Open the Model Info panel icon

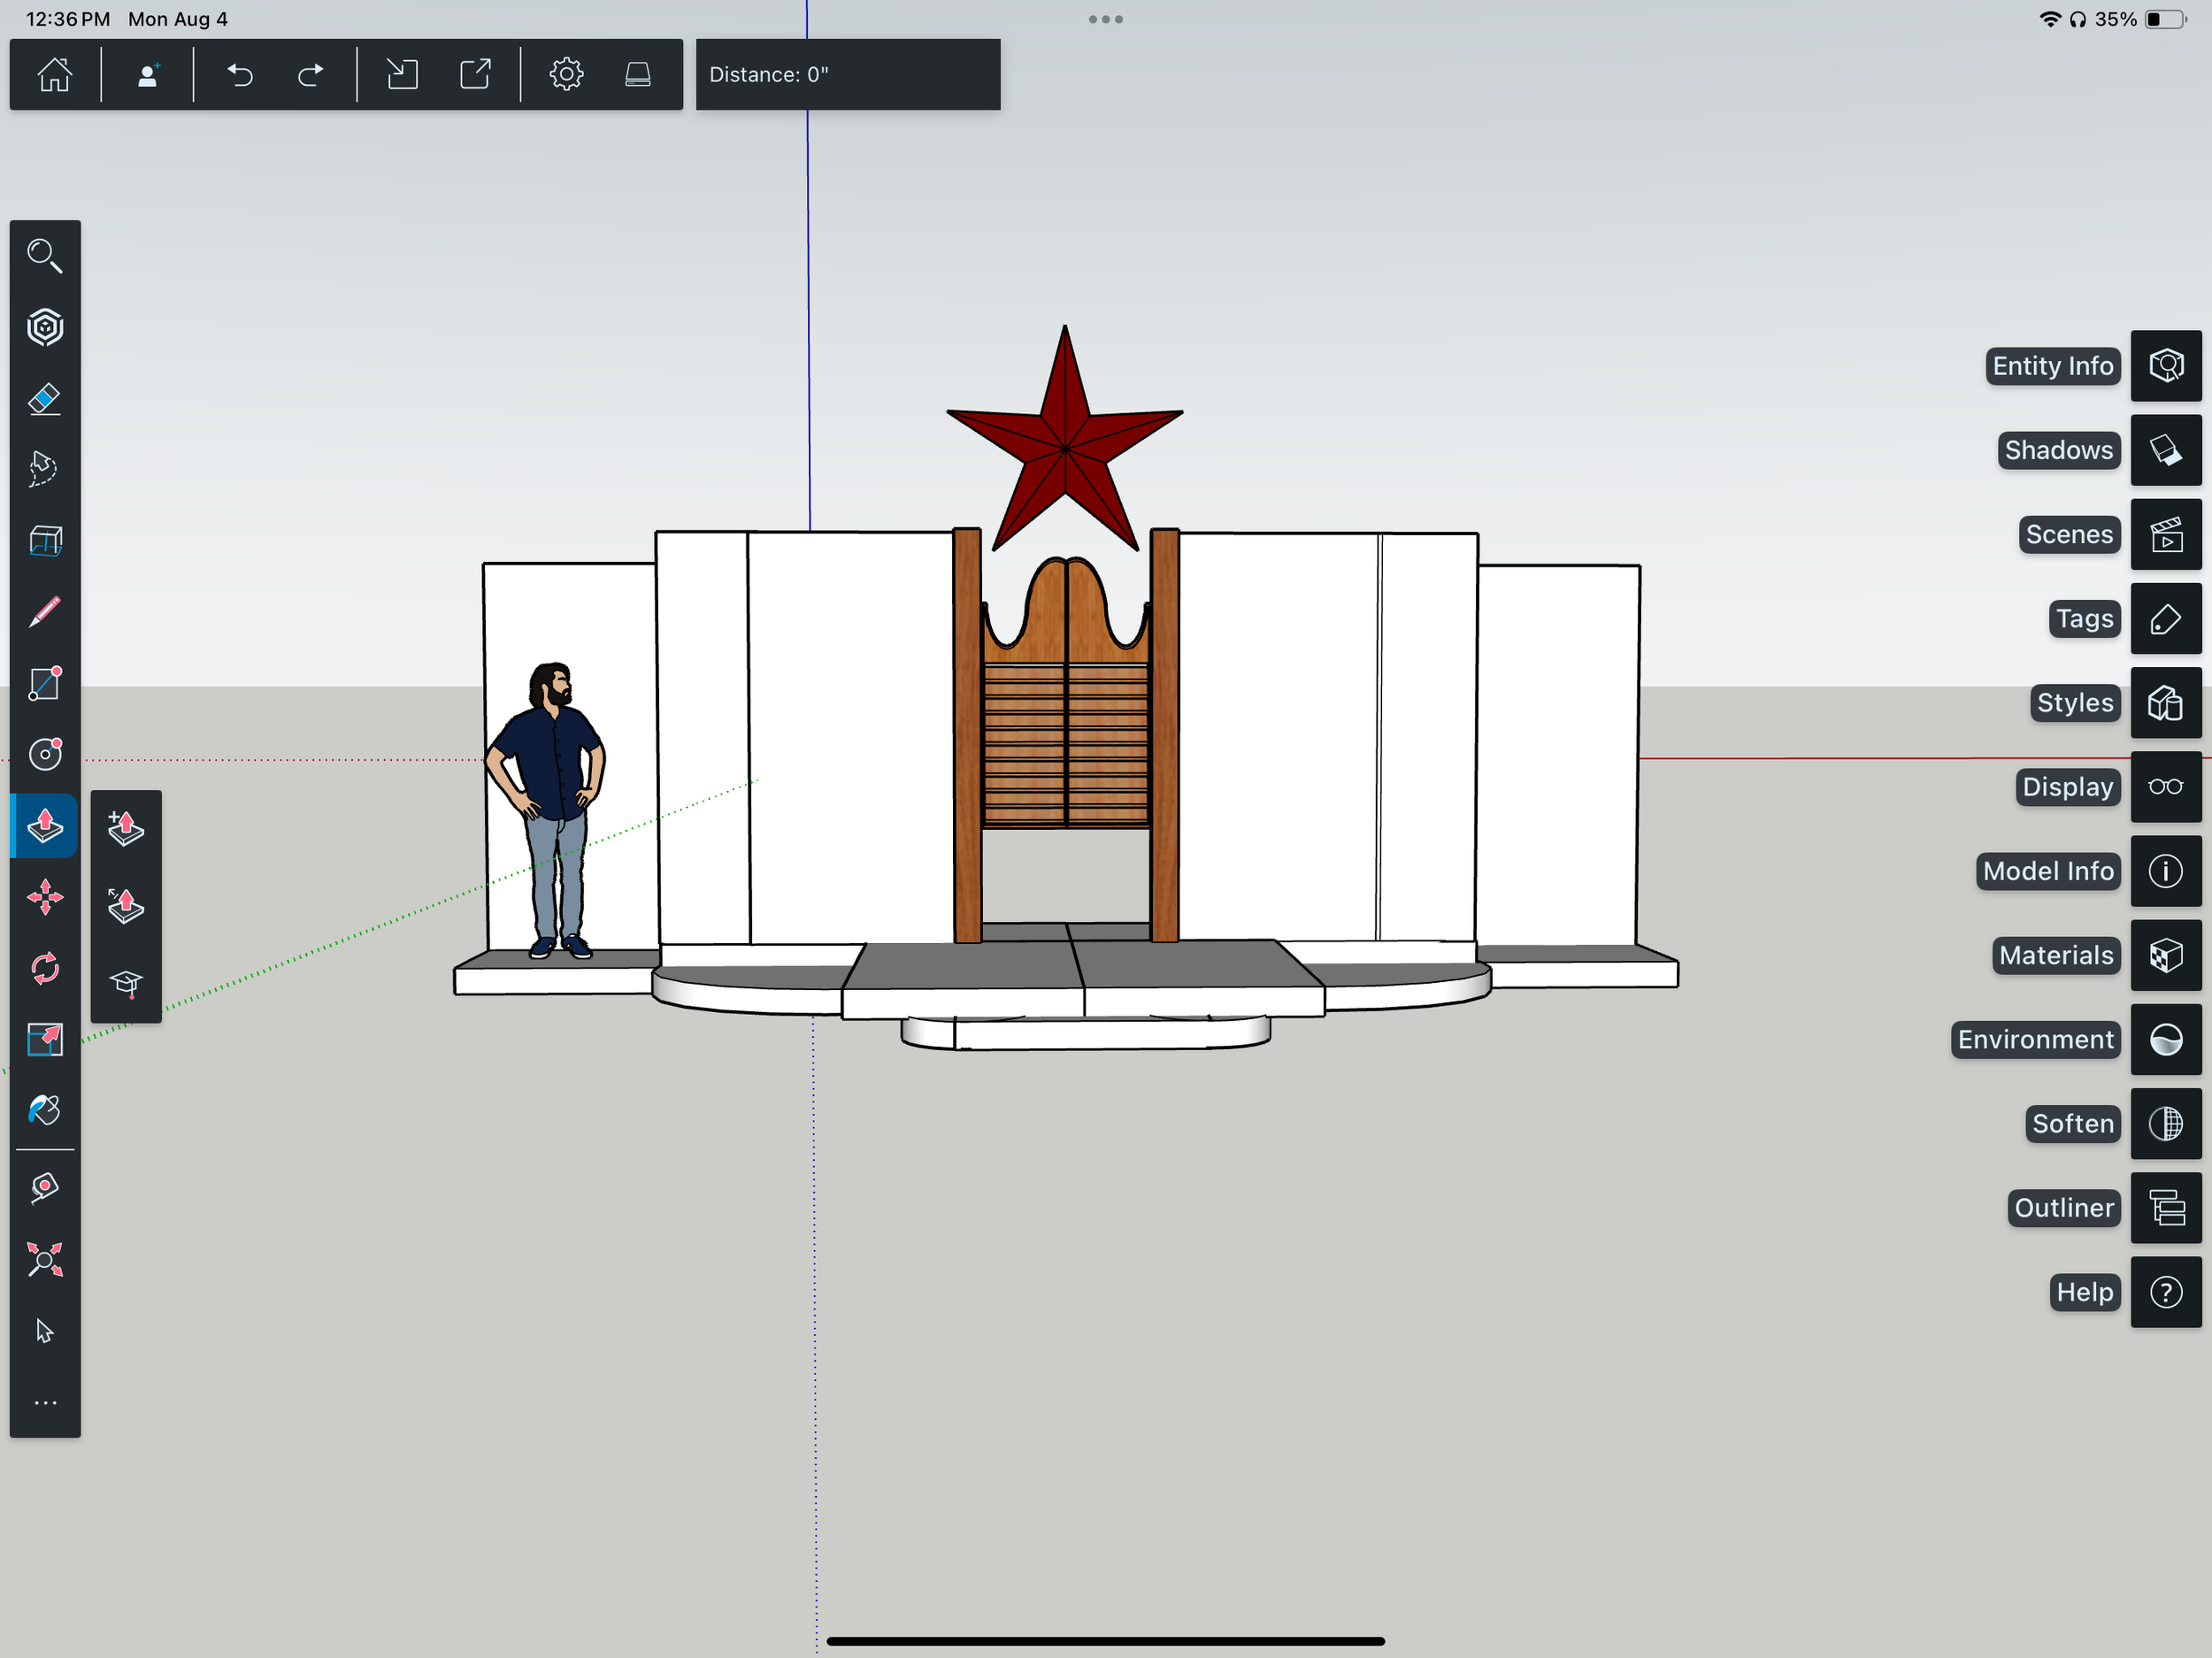(x=2166, y=871)
